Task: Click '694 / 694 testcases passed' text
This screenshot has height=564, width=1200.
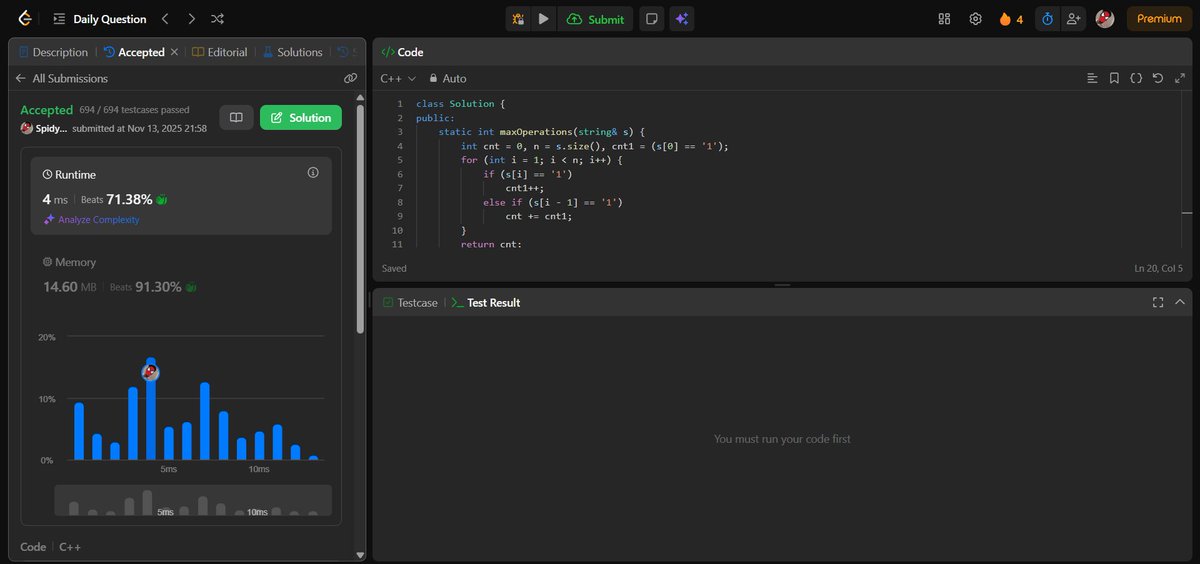Action: coord(134,110)
